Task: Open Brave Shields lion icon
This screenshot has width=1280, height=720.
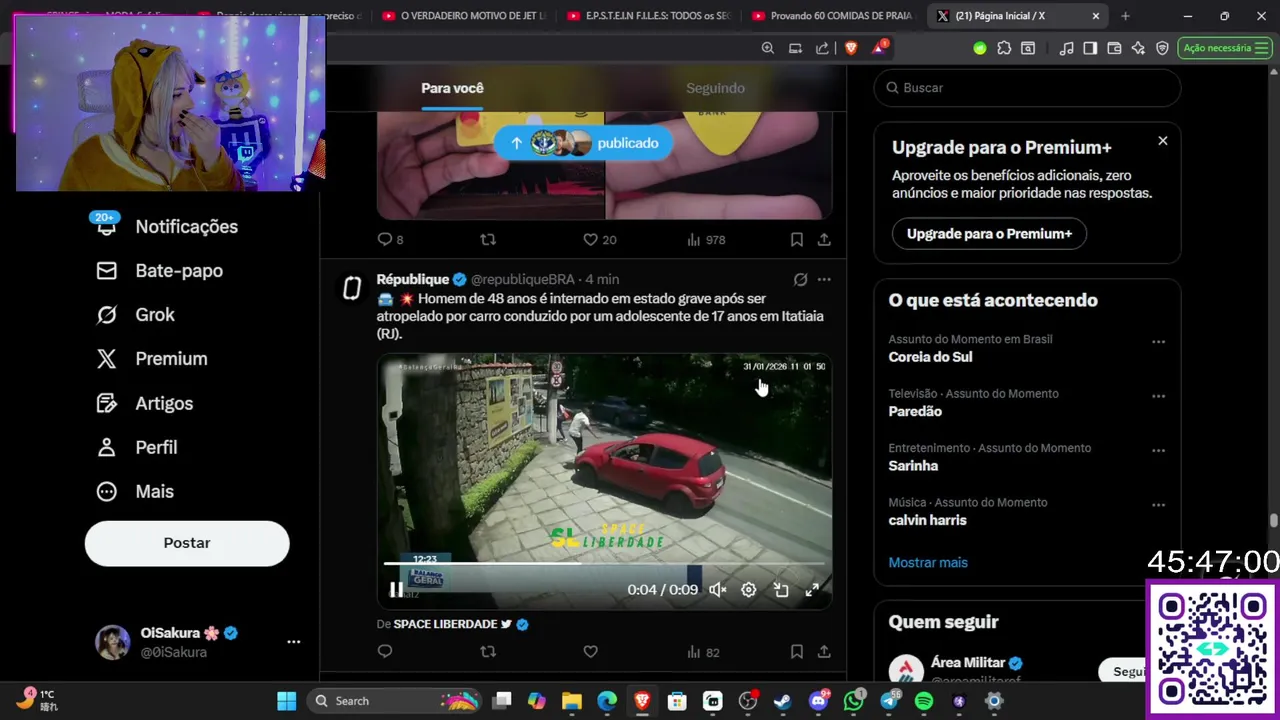Action: [851, 48]
